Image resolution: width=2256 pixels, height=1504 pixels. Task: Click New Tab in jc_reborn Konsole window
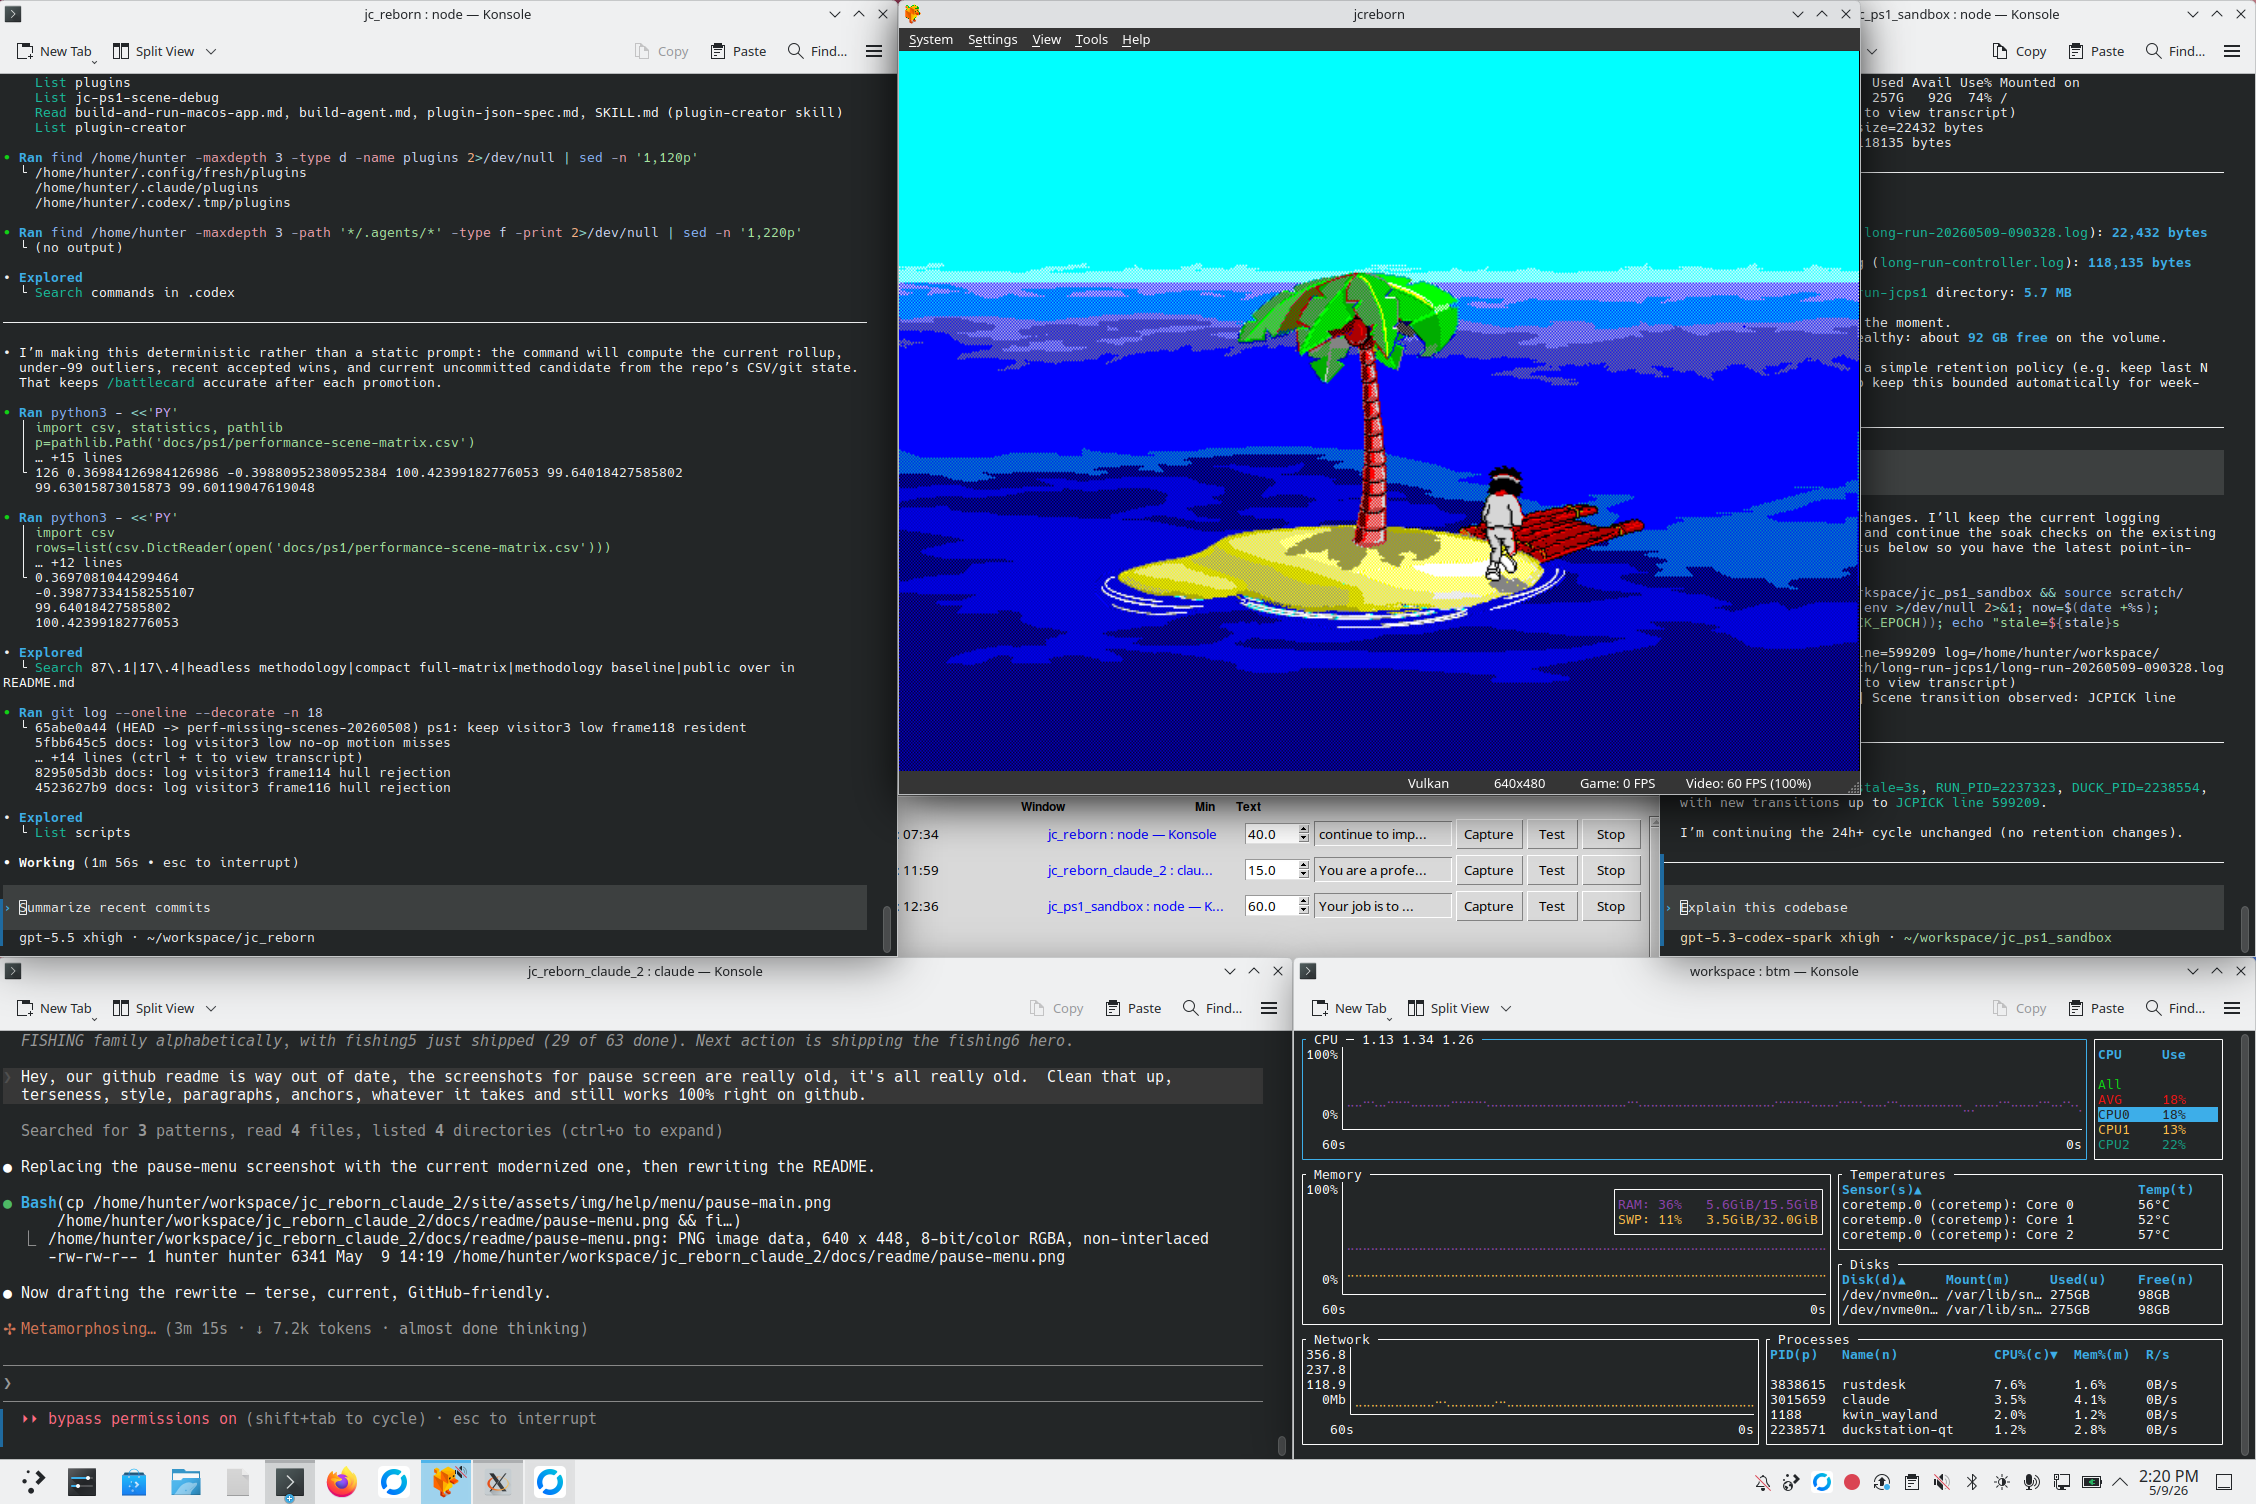pyautogui.click(x=54, y=51)
